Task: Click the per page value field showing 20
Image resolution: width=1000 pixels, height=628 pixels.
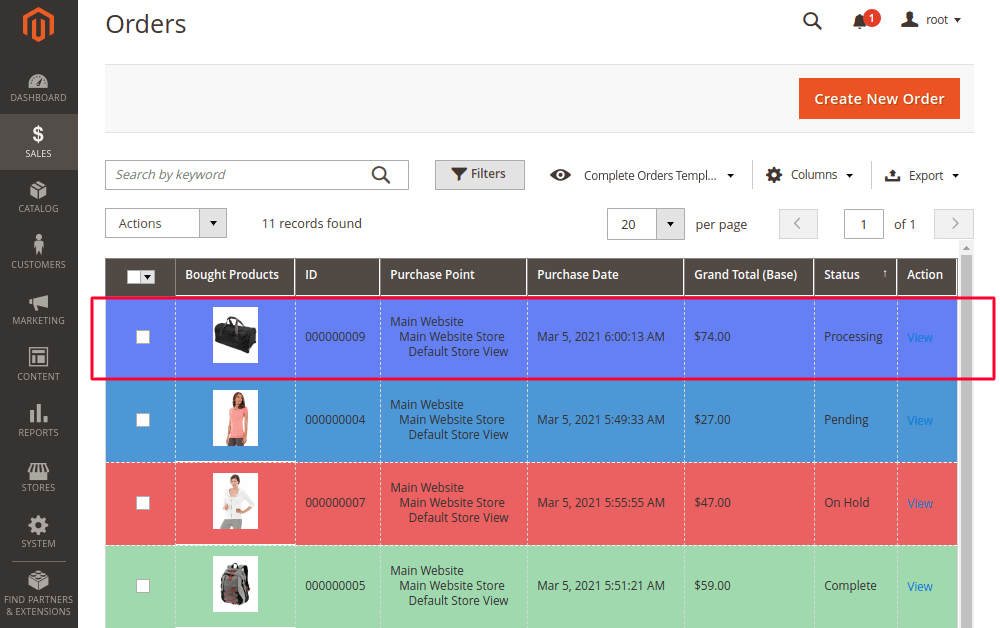Action: [631, 224]
